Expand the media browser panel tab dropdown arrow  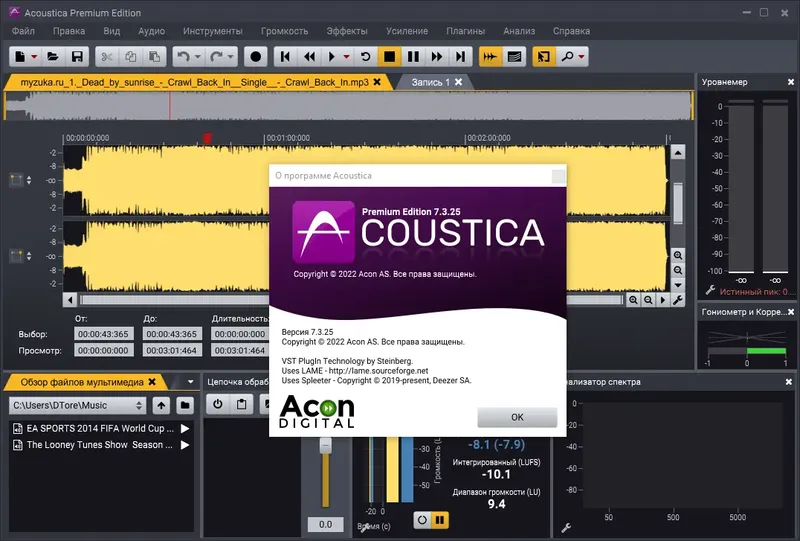point(190,382)
